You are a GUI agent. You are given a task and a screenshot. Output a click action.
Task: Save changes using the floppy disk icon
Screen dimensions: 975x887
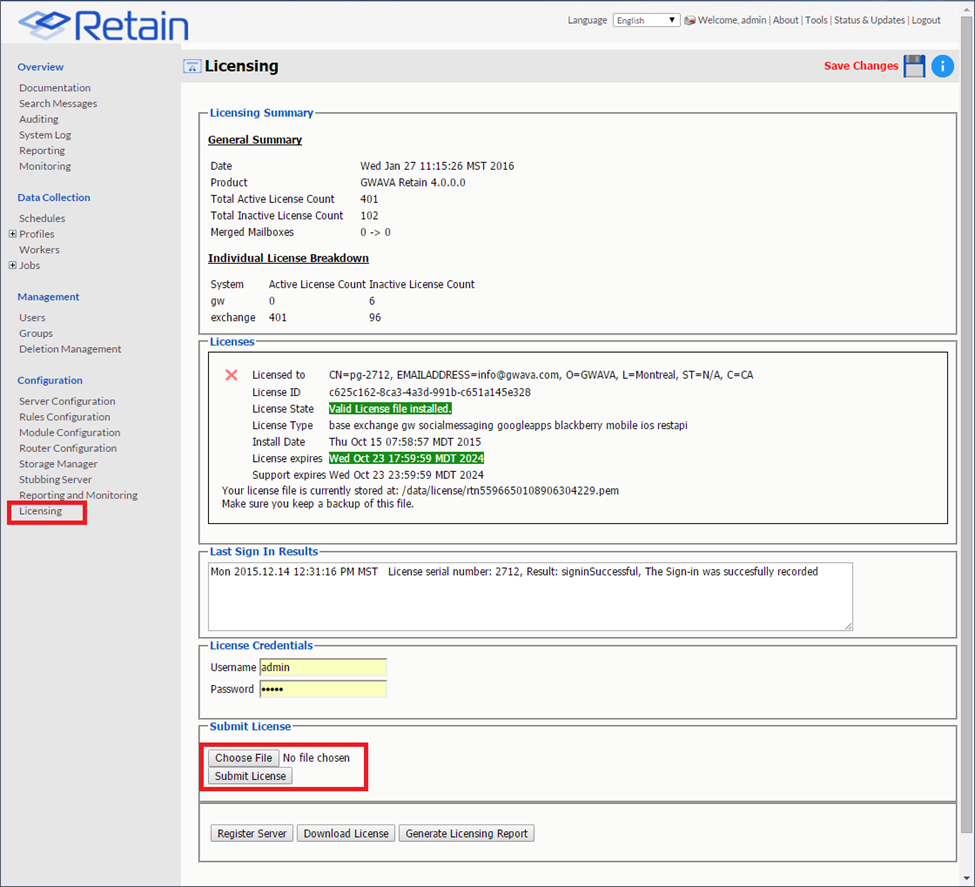point(914,65)
